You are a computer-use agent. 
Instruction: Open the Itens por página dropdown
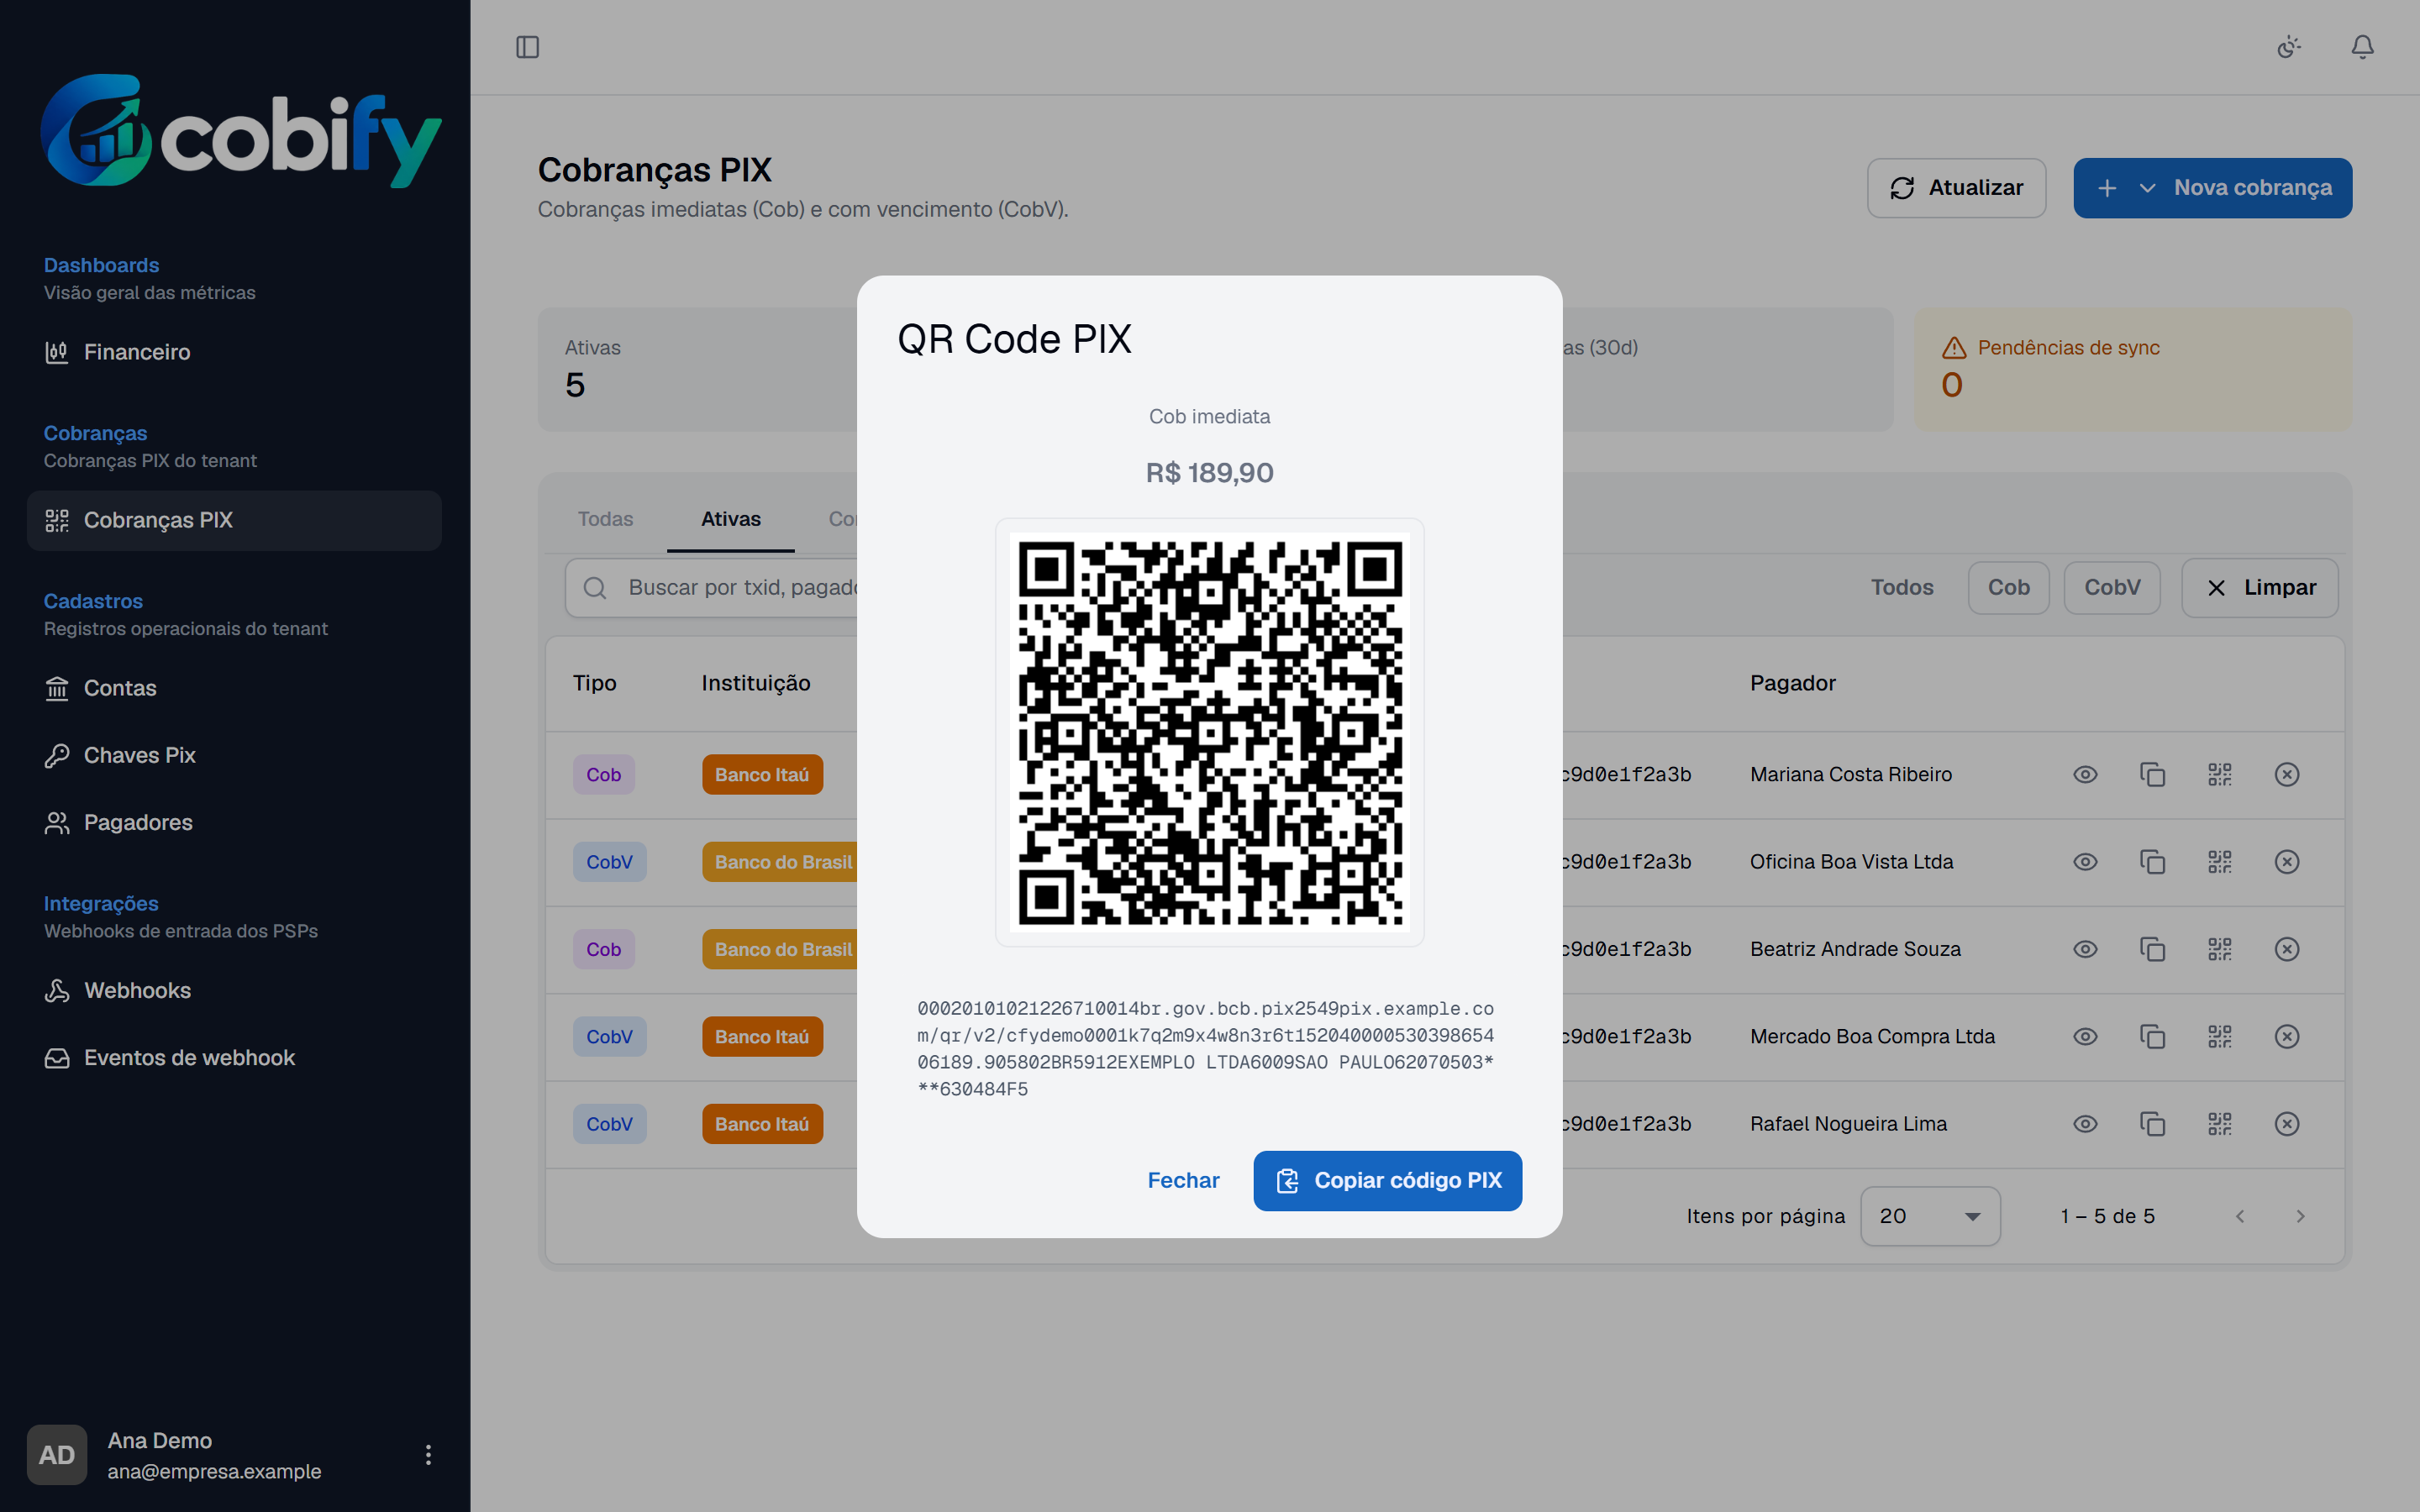1930,1216
